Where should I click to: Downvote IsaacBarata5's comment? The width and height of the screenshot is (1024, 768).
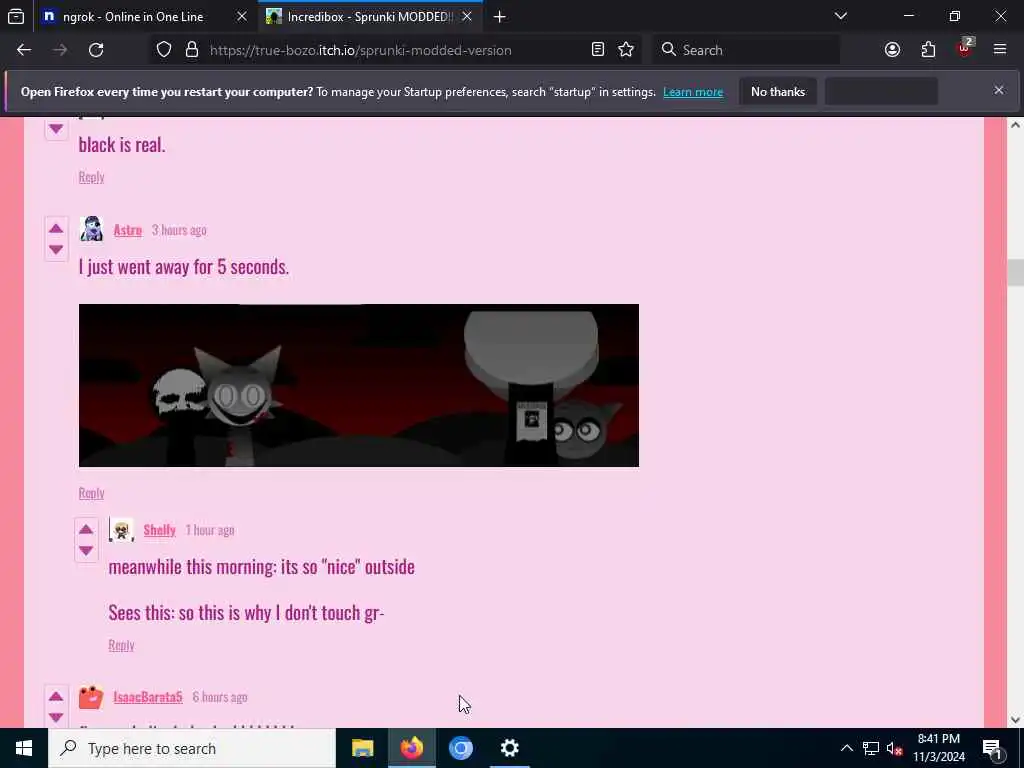click(56, 717)
